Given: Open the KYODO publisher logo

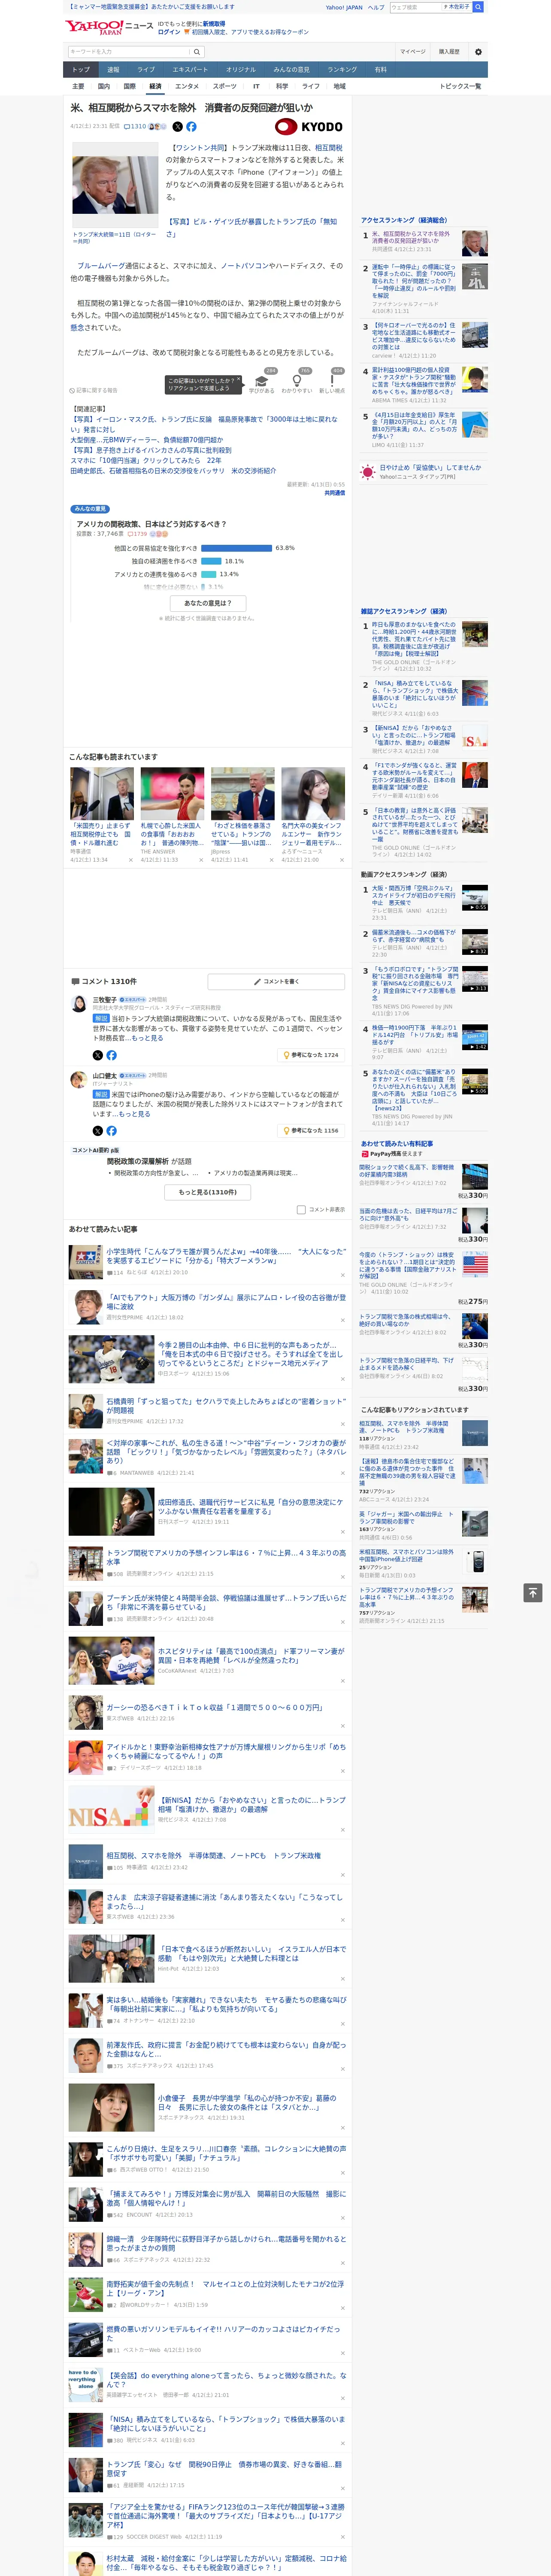Looking at the screenshot, I should 308,127.
